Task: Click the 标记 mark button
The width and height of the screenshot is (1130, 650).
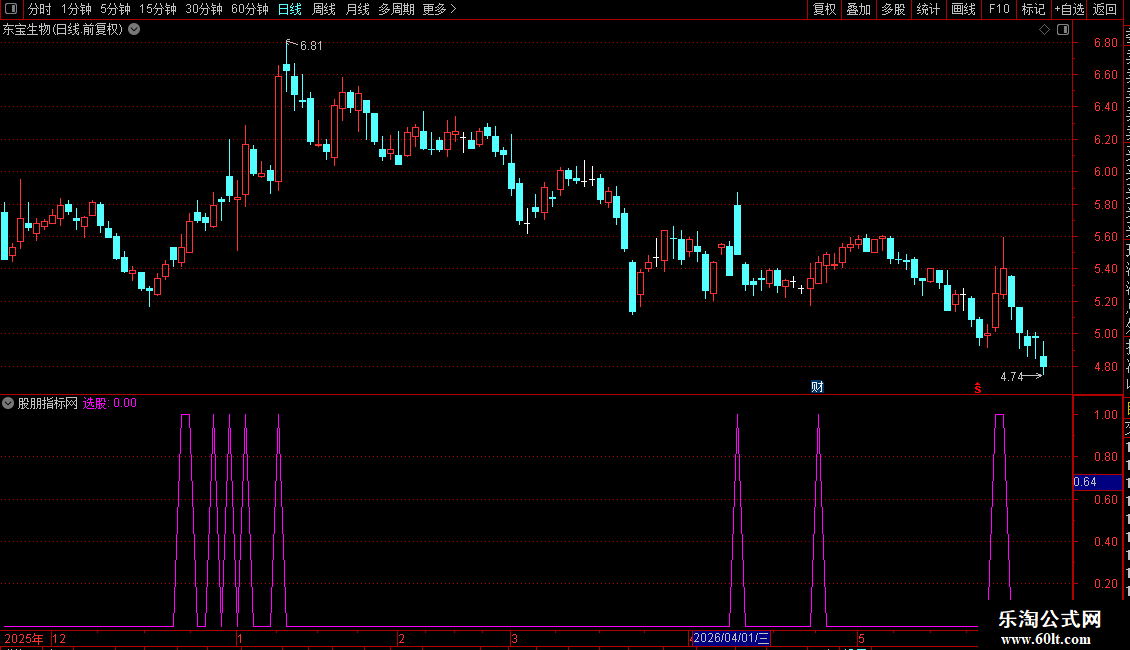Action: (1033, 9)
